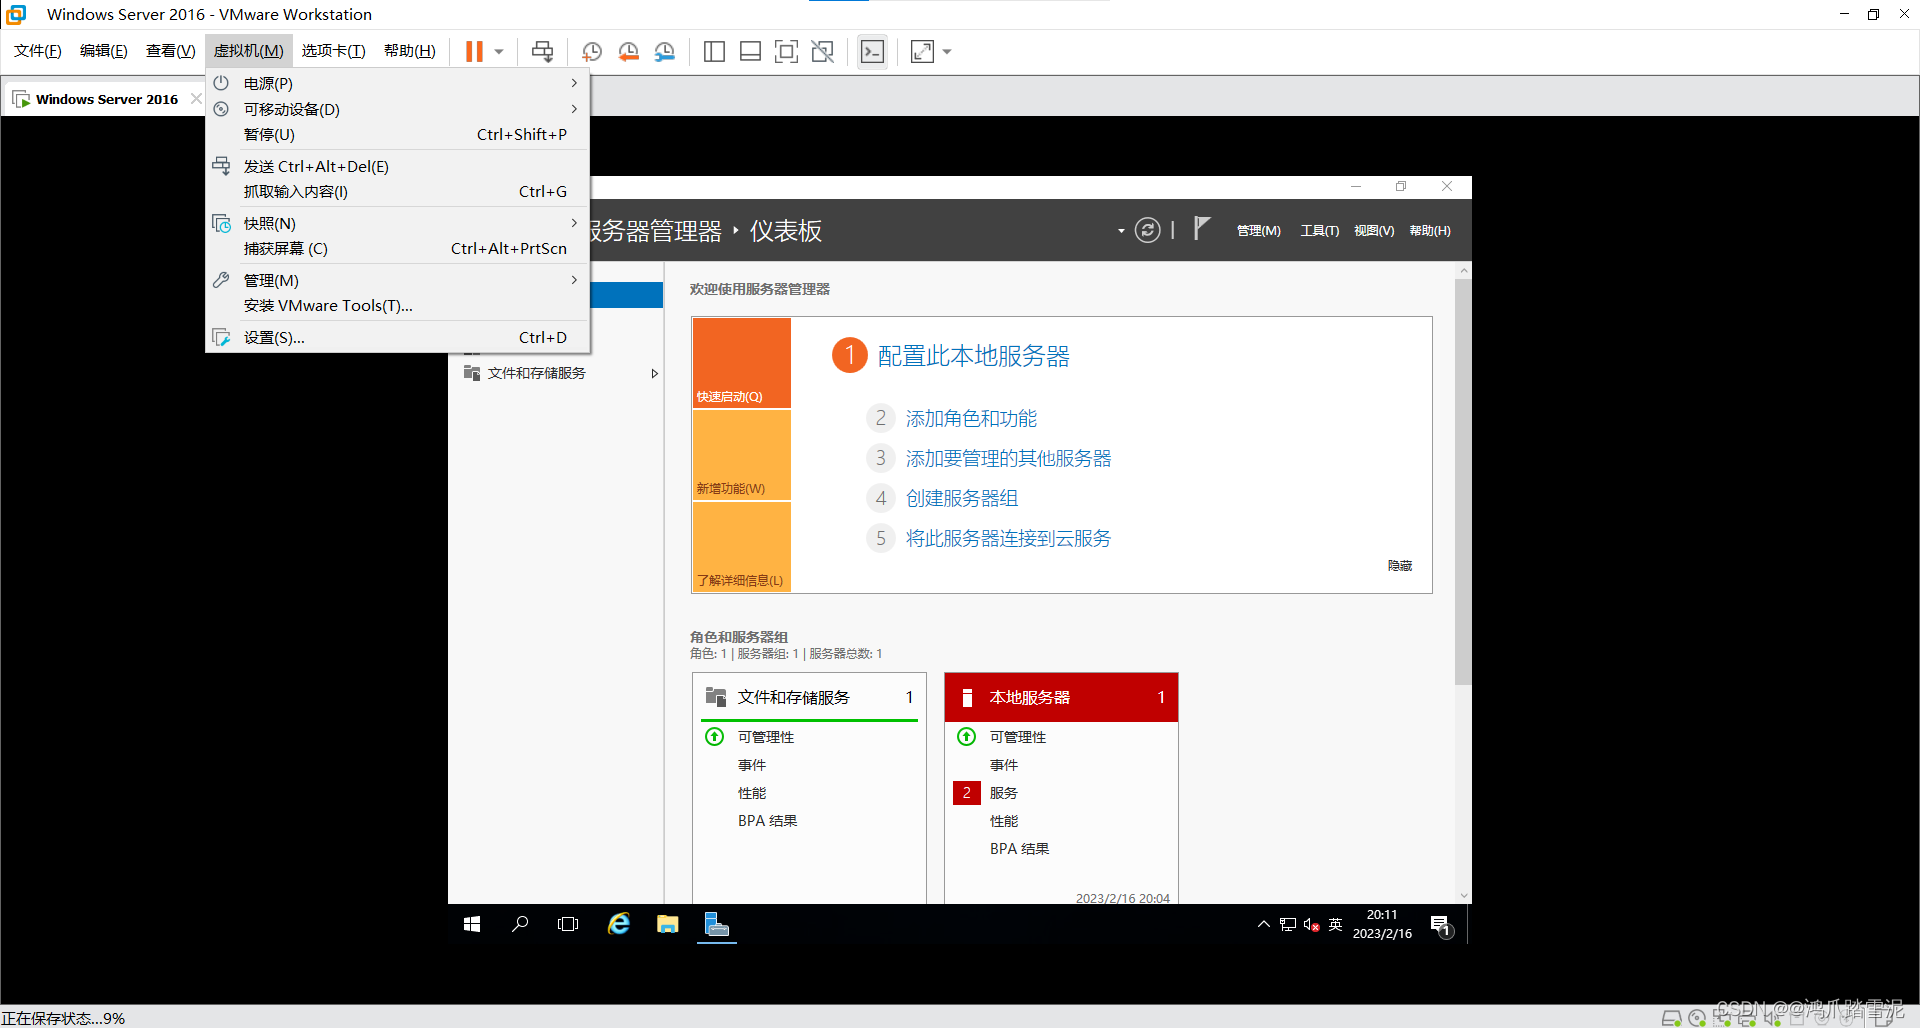This screenshot has height=1028, width=1920.
Task: Open the 查看(V) menu
Action: pyautogui.click(x=171, y=50)
